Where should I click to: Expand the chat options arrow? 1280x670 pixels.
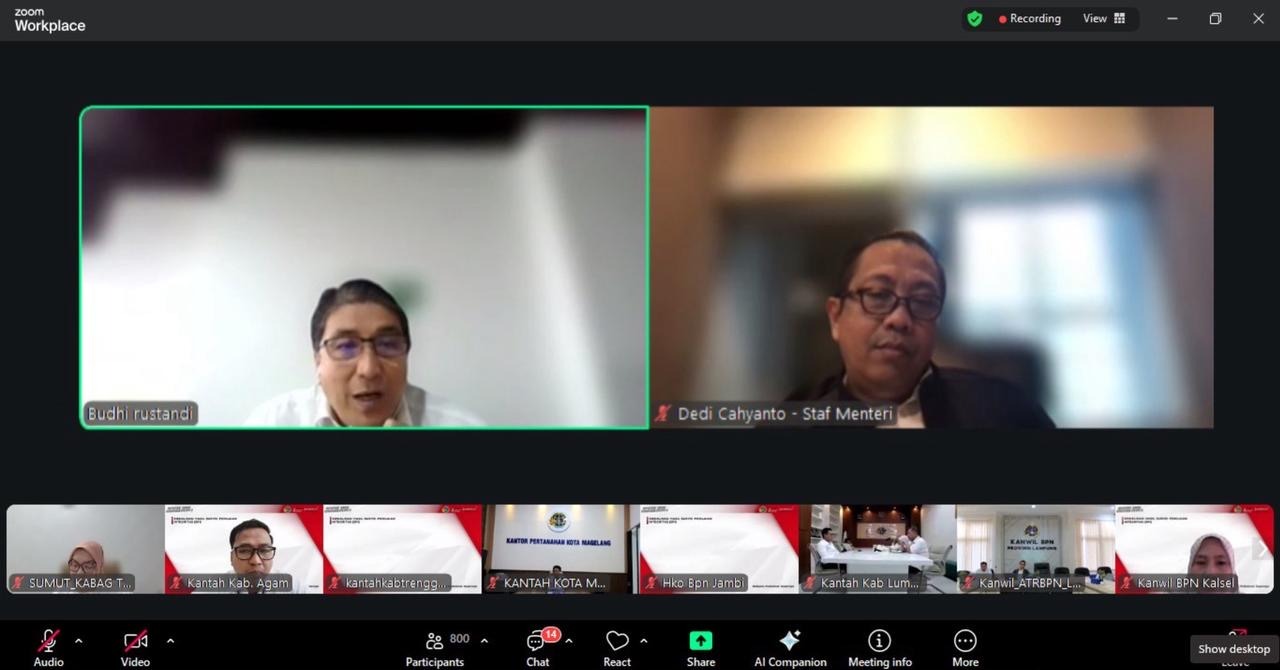click(569, 641)
